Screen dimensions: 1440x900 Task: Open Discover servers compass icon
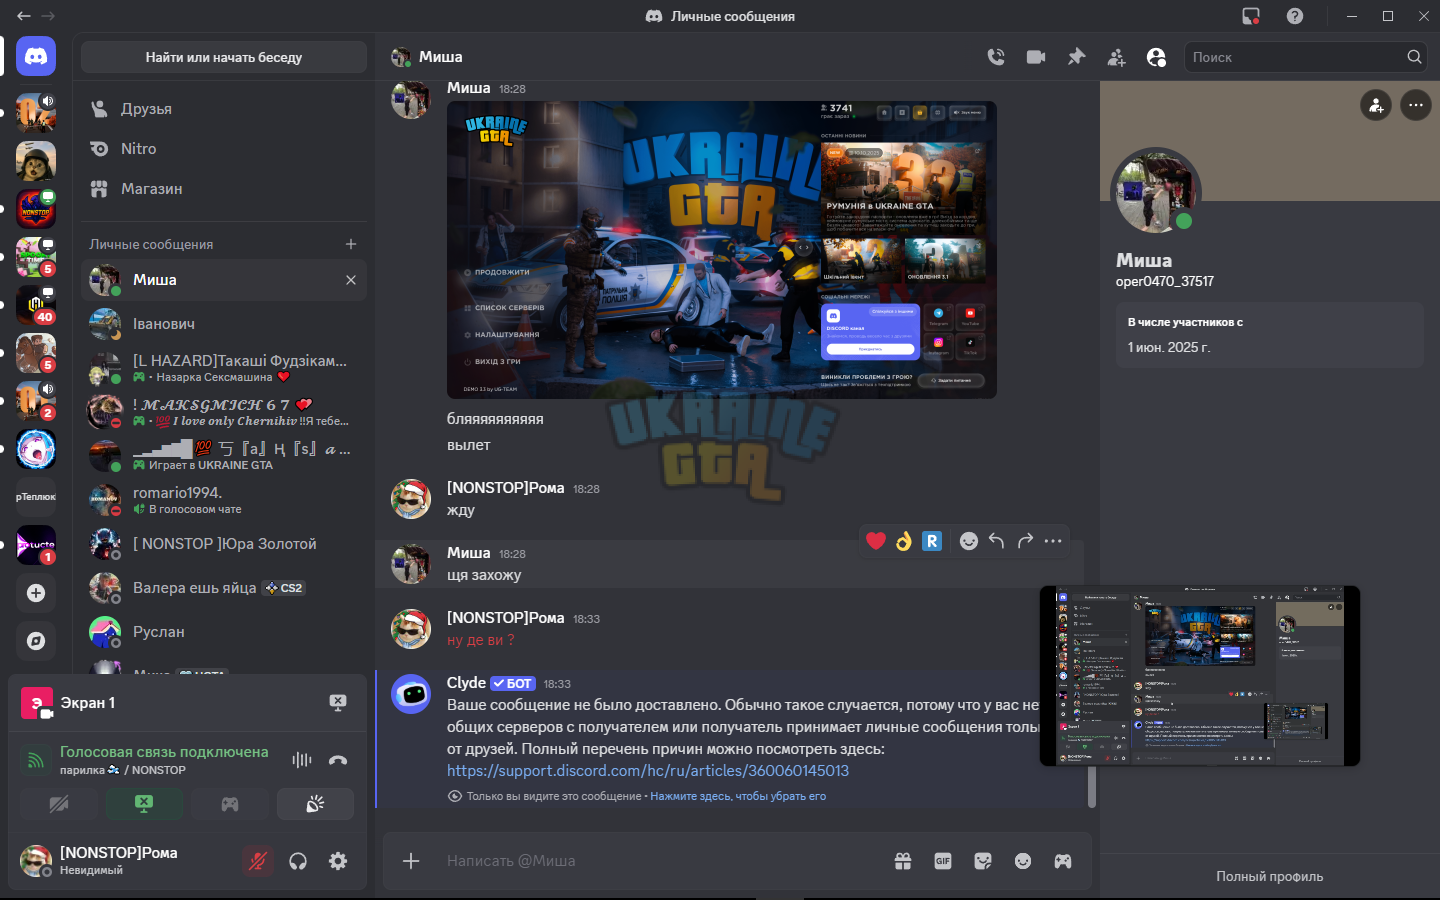[36, 641]
